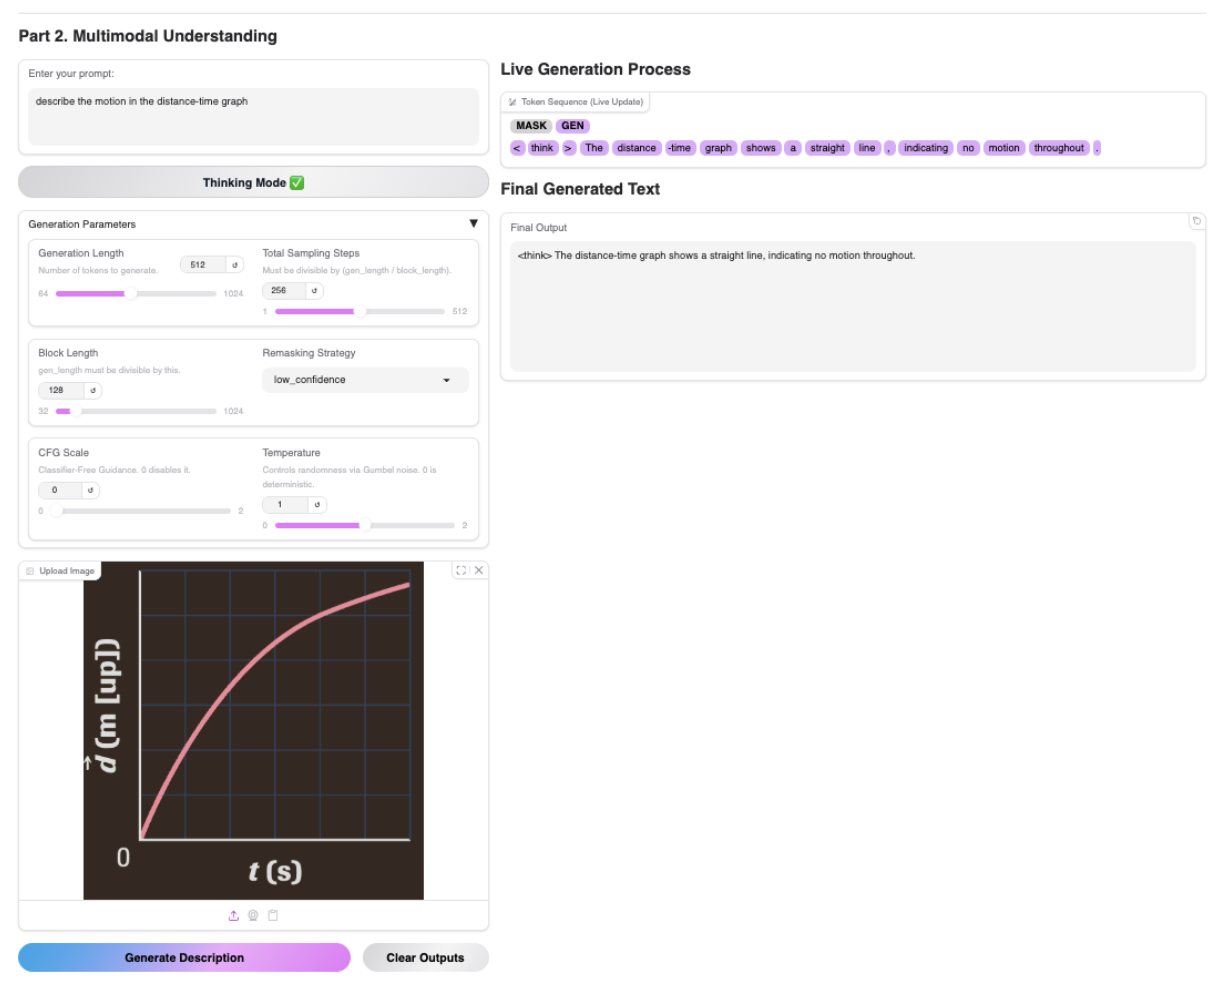Toggle the Thinking Mode button
Screen dimensions: 1226x1002
(253, 183)
